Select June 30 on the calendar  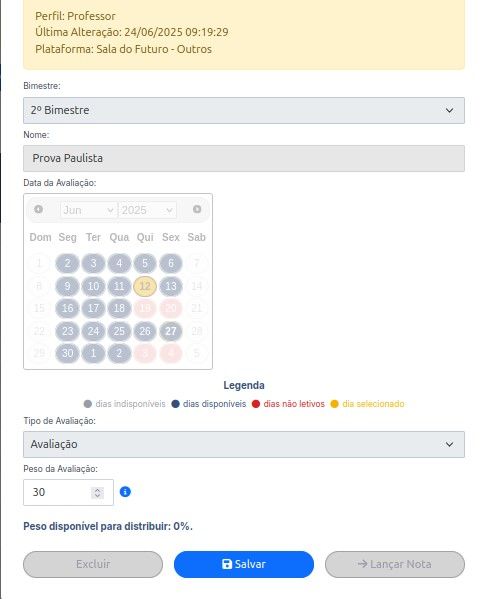(68, 353)
